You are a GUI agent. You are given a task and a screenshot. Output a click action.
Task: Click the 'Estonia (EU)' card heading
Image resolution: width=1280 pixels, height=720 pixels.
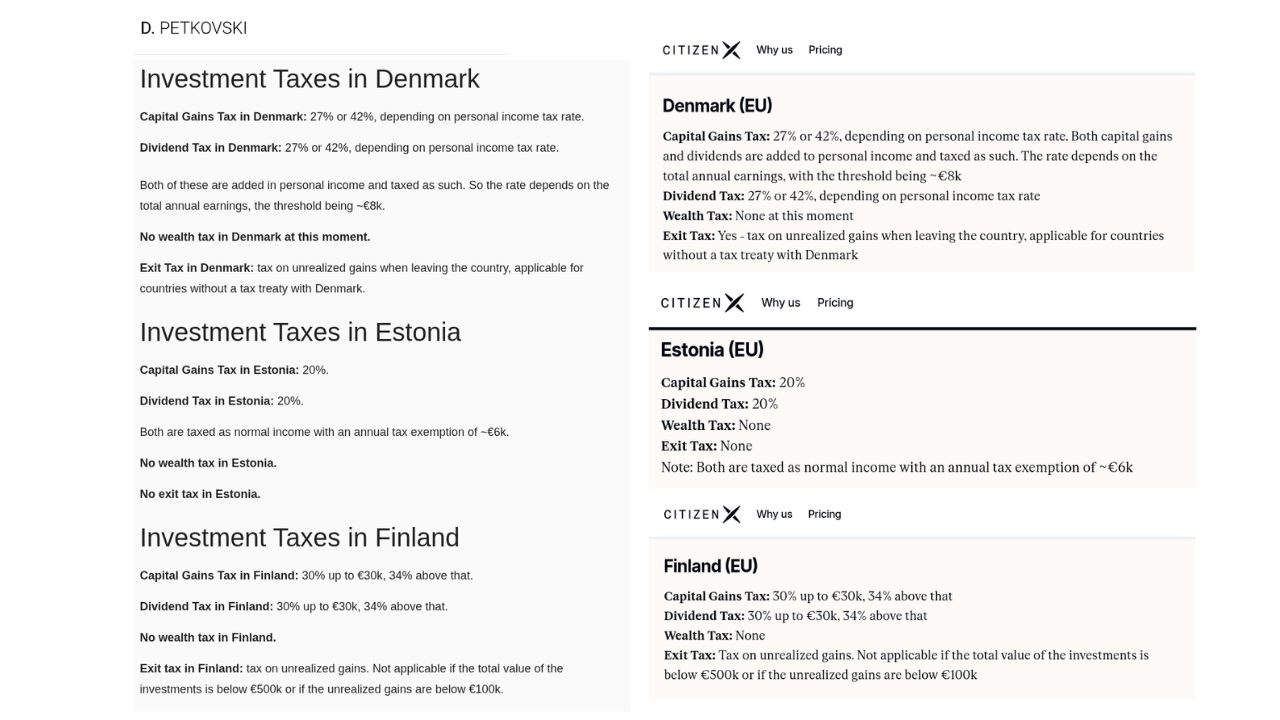[712, 350]
